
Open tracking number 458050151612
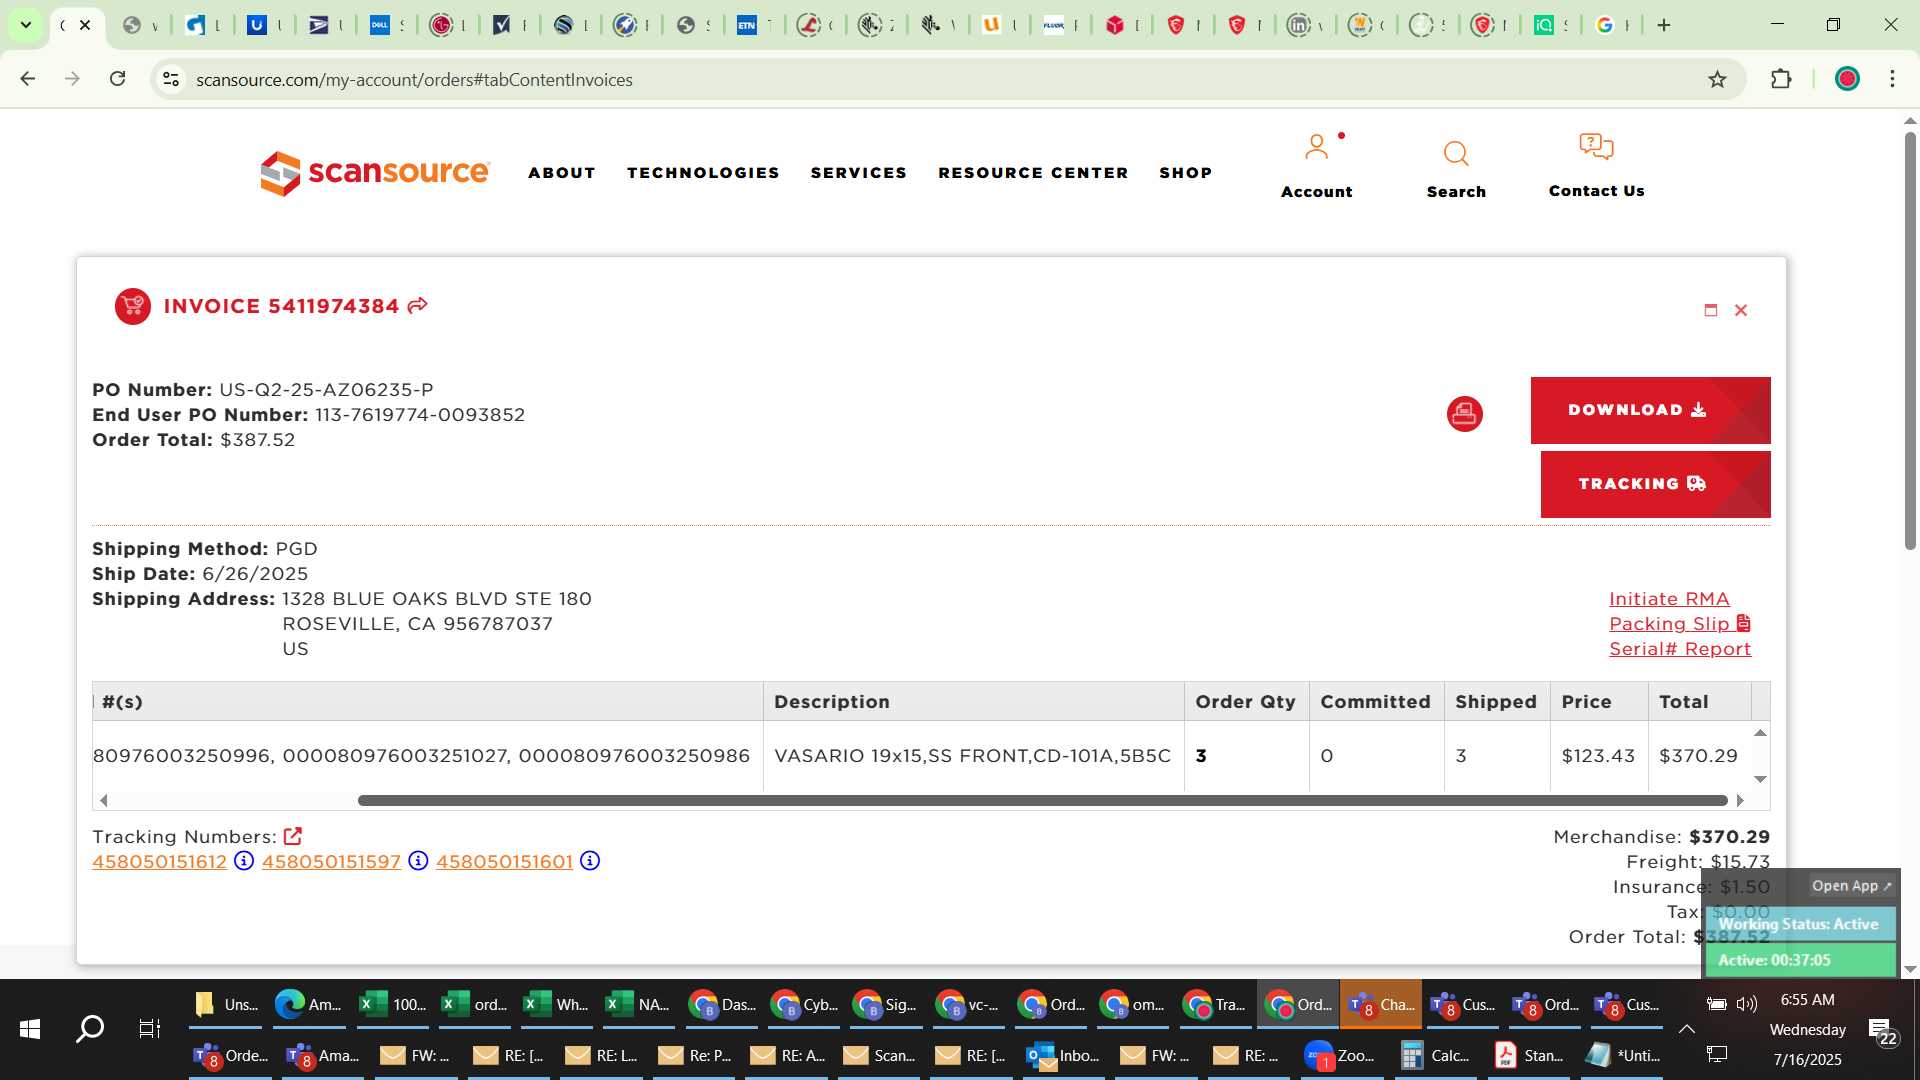(159, 861)
